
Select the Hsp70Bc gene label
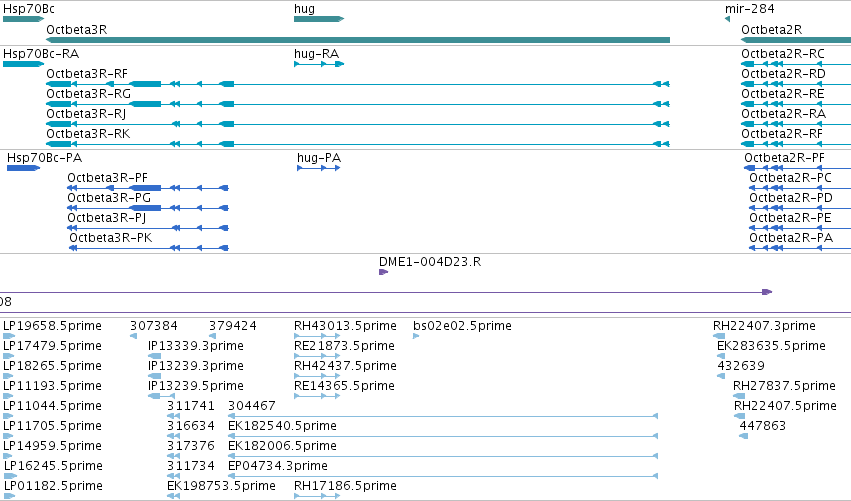point(29,9)
